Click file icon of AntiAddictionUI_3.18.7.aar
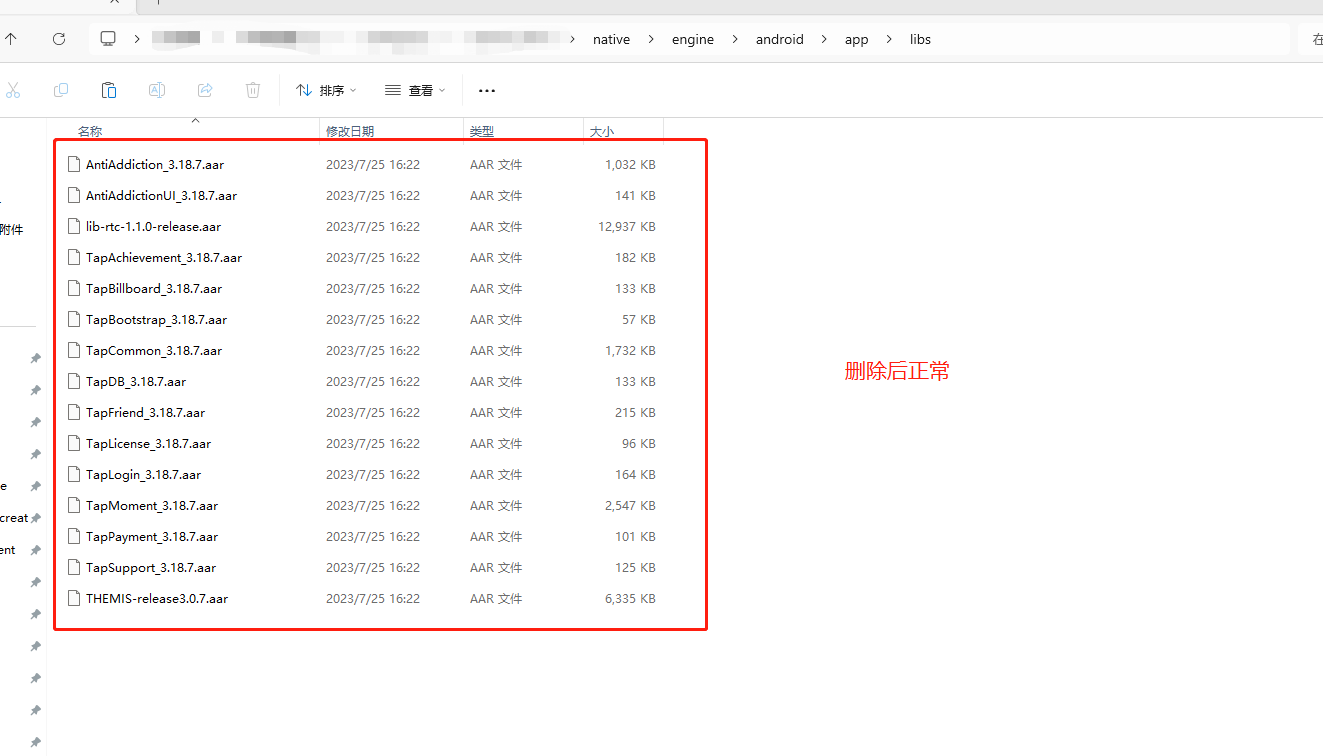Image resolution: width=1323 pixels, height=756 pixels. [73, 195]
